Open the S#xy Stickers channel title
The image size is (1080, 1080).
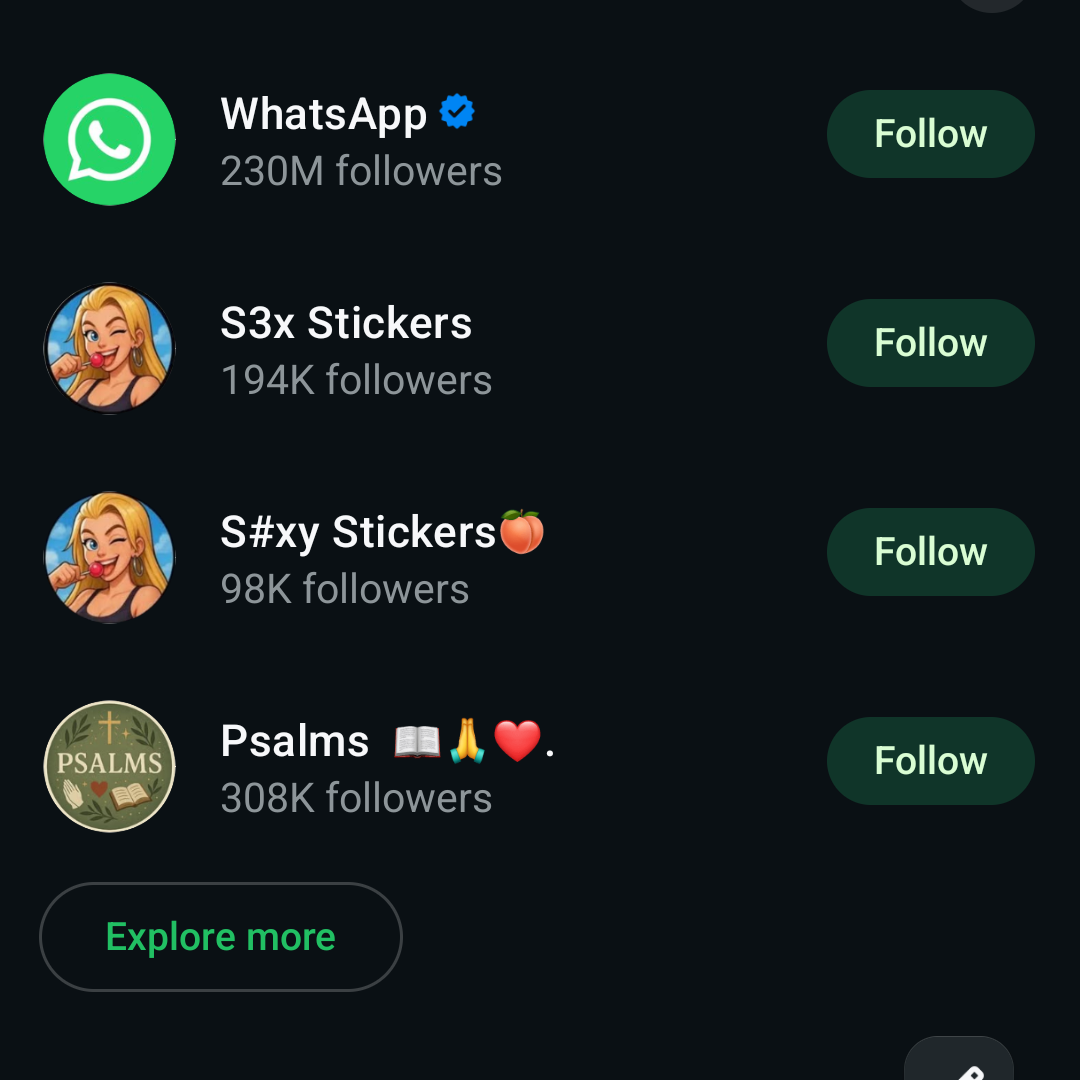pyautogui.click(x=358, y=532)
